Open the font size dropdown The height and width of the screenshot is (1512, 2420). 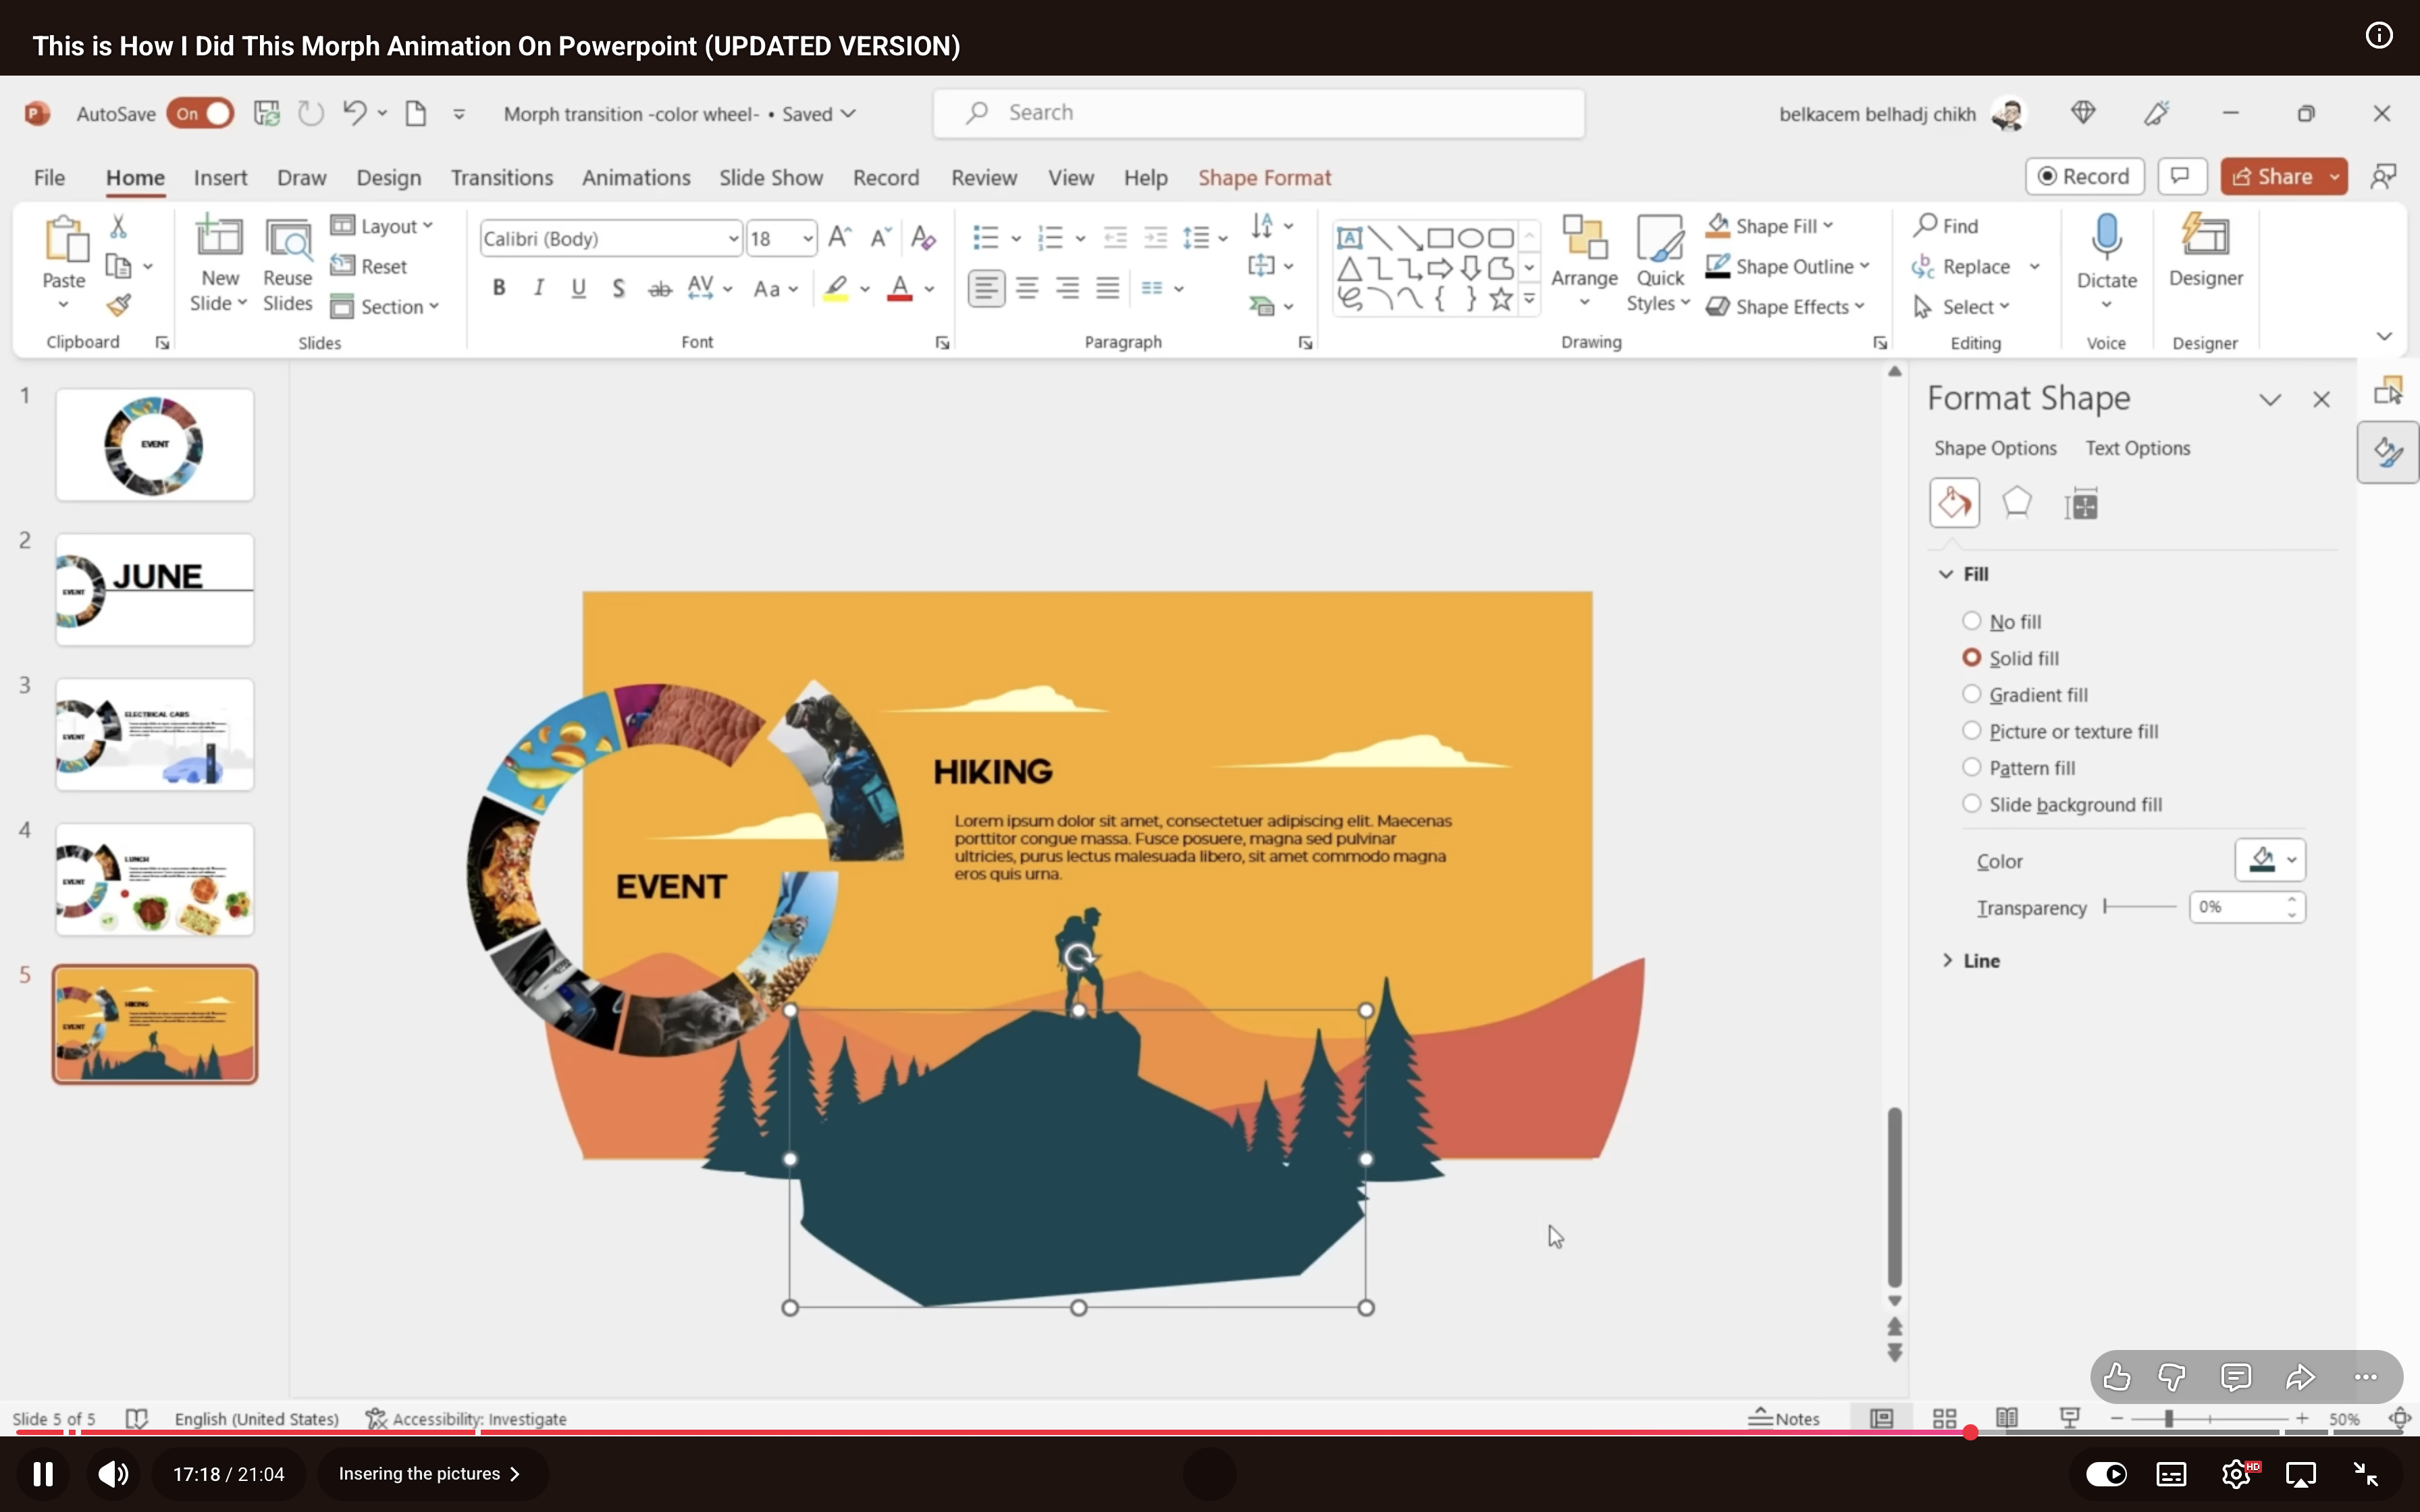(807, 238)
